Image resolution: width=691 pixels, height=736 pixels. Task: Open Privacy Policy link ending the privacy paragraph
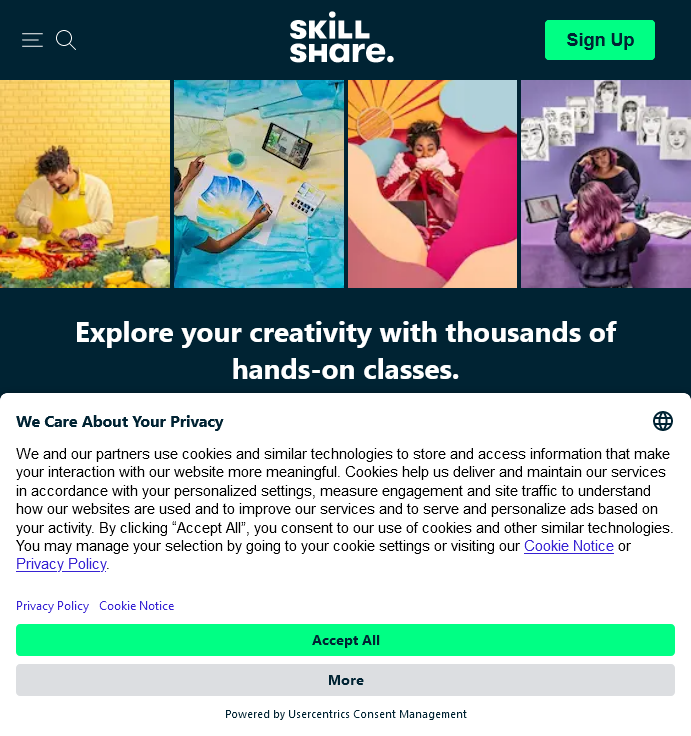coord(61,564)
